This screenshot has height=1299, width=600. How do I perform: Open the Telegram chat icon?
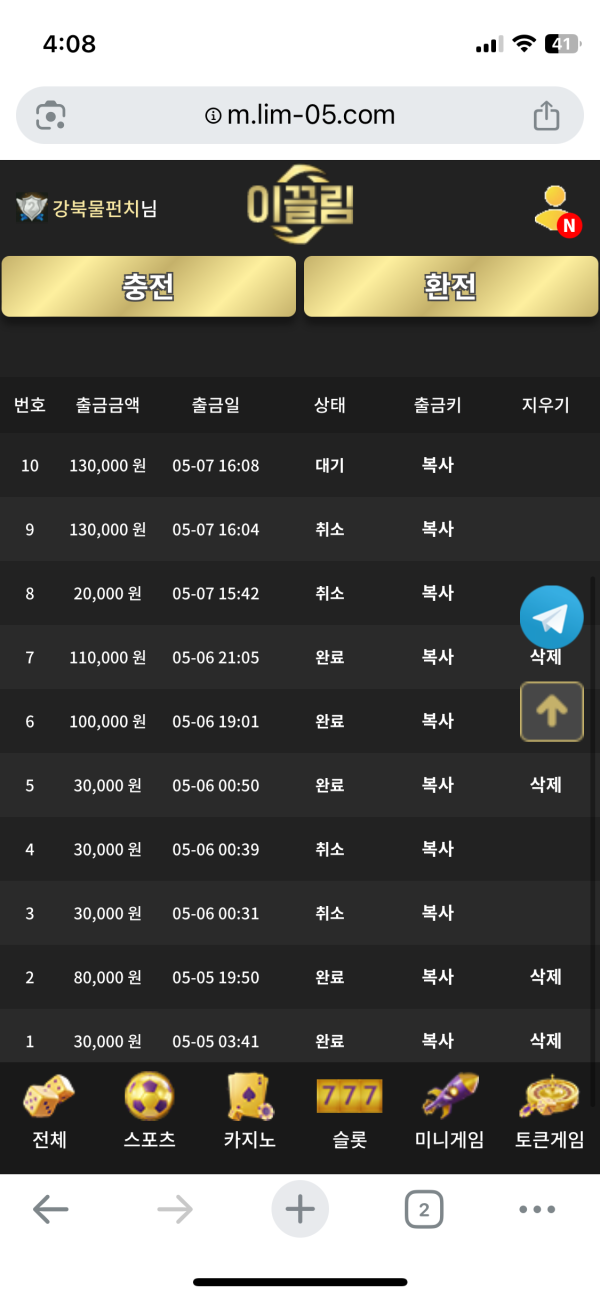(x=551, y=617)
